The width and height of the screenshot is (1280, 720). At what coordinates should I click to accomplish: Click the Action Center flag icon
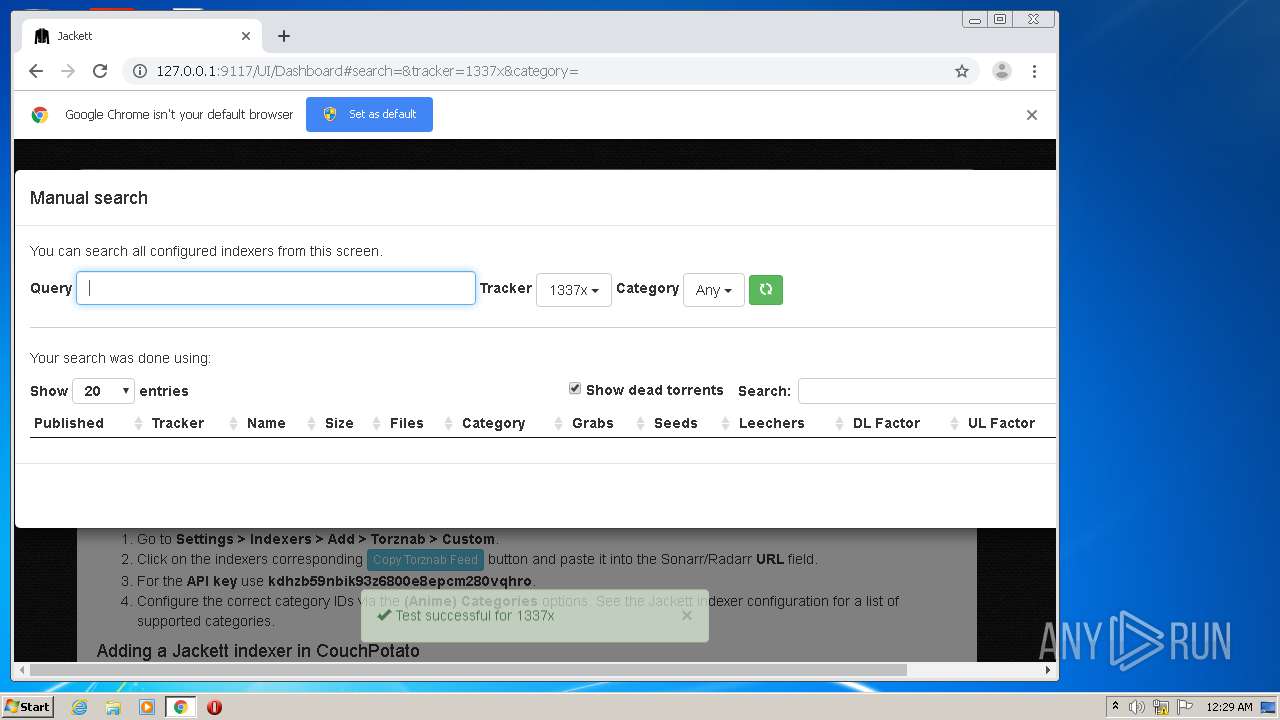click(1185, 707)
